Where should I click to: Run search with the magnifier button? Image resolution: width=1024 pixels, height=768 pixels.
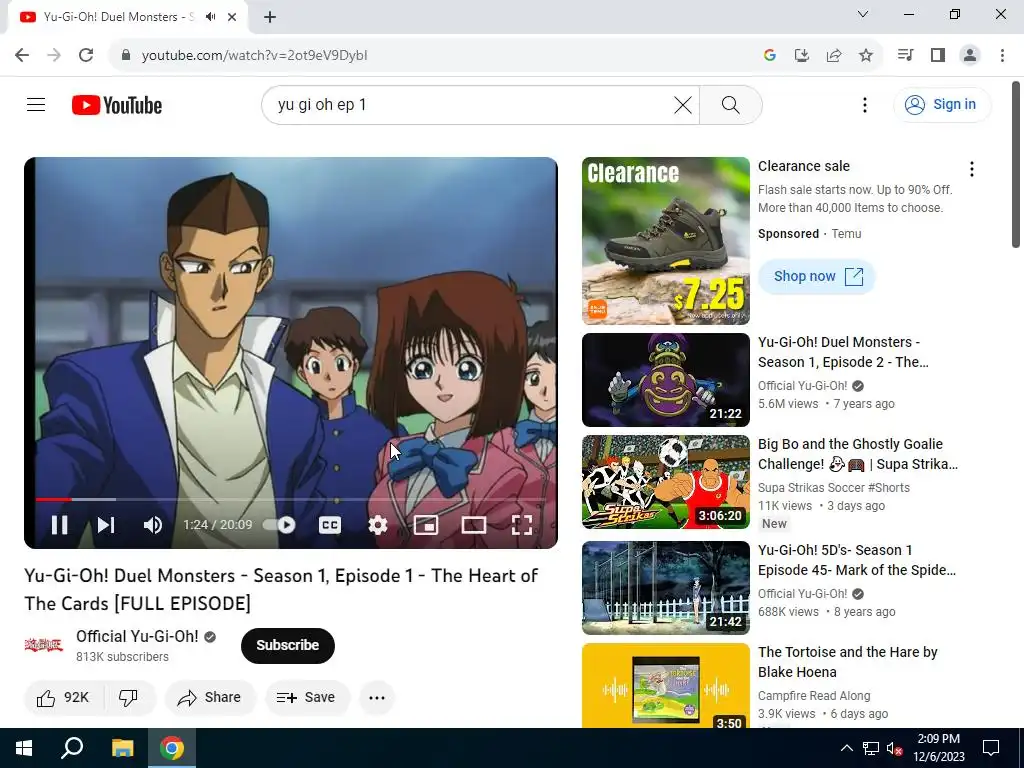(x=731, y=104)
